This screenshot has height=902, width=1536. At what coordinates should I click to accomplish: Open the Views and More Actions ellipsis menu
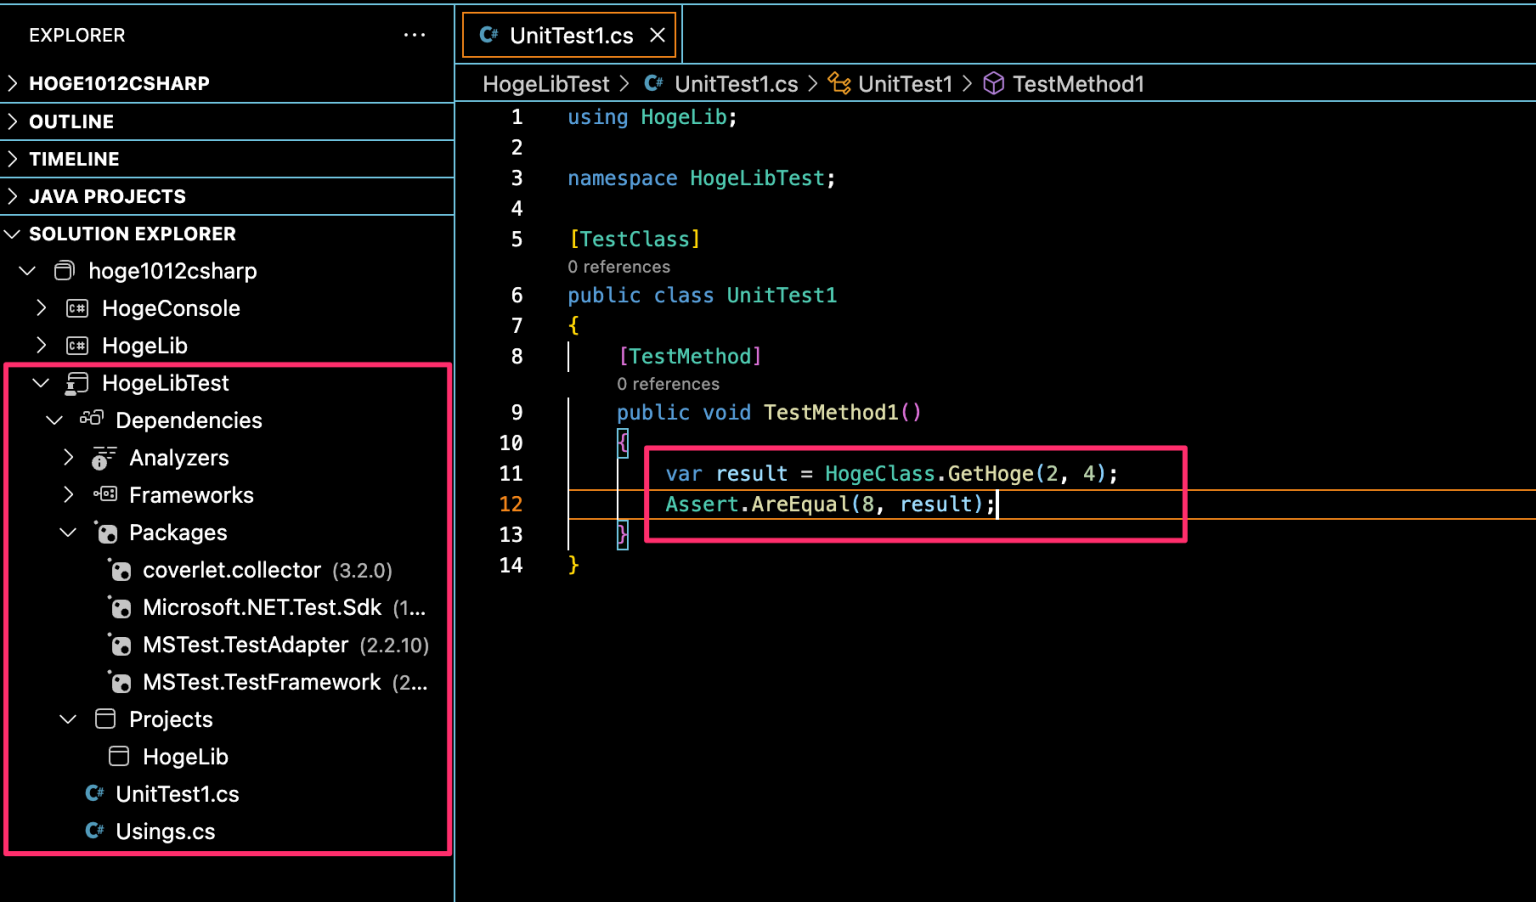(x=414, y=34)
